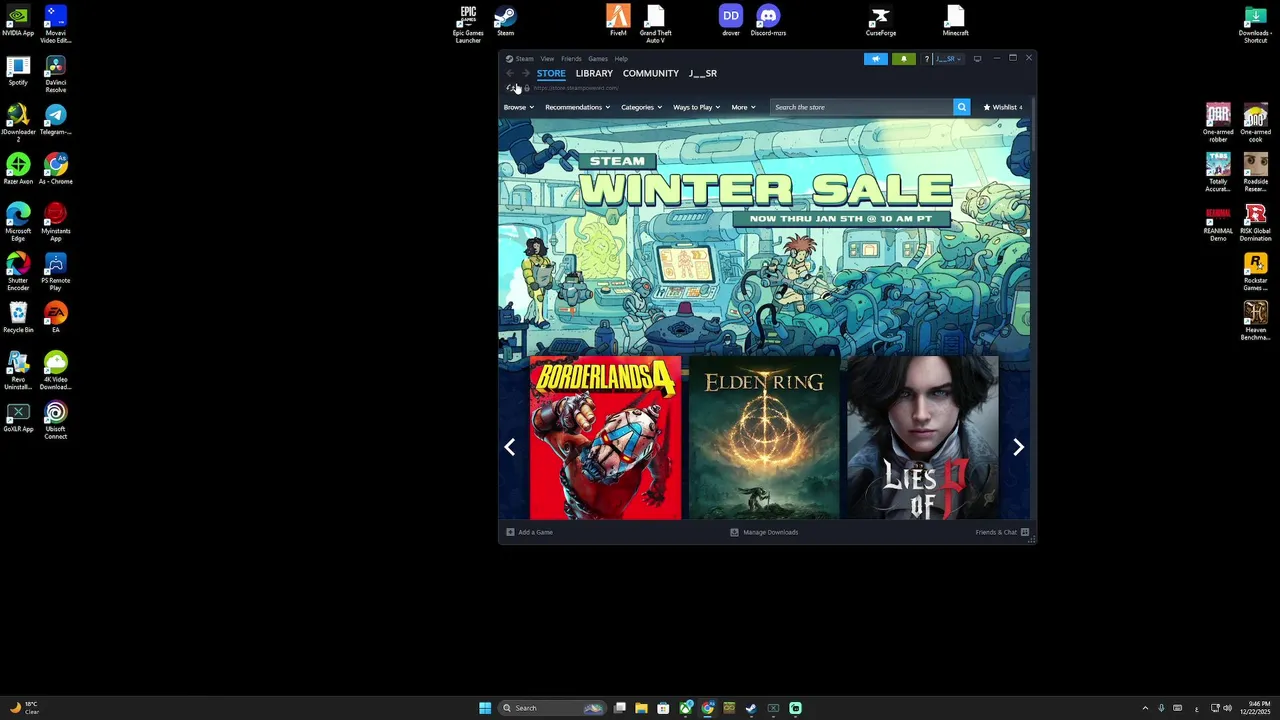Open Epic Games Launcher desktop icon
1280x720 pixels.
(468, 23)
